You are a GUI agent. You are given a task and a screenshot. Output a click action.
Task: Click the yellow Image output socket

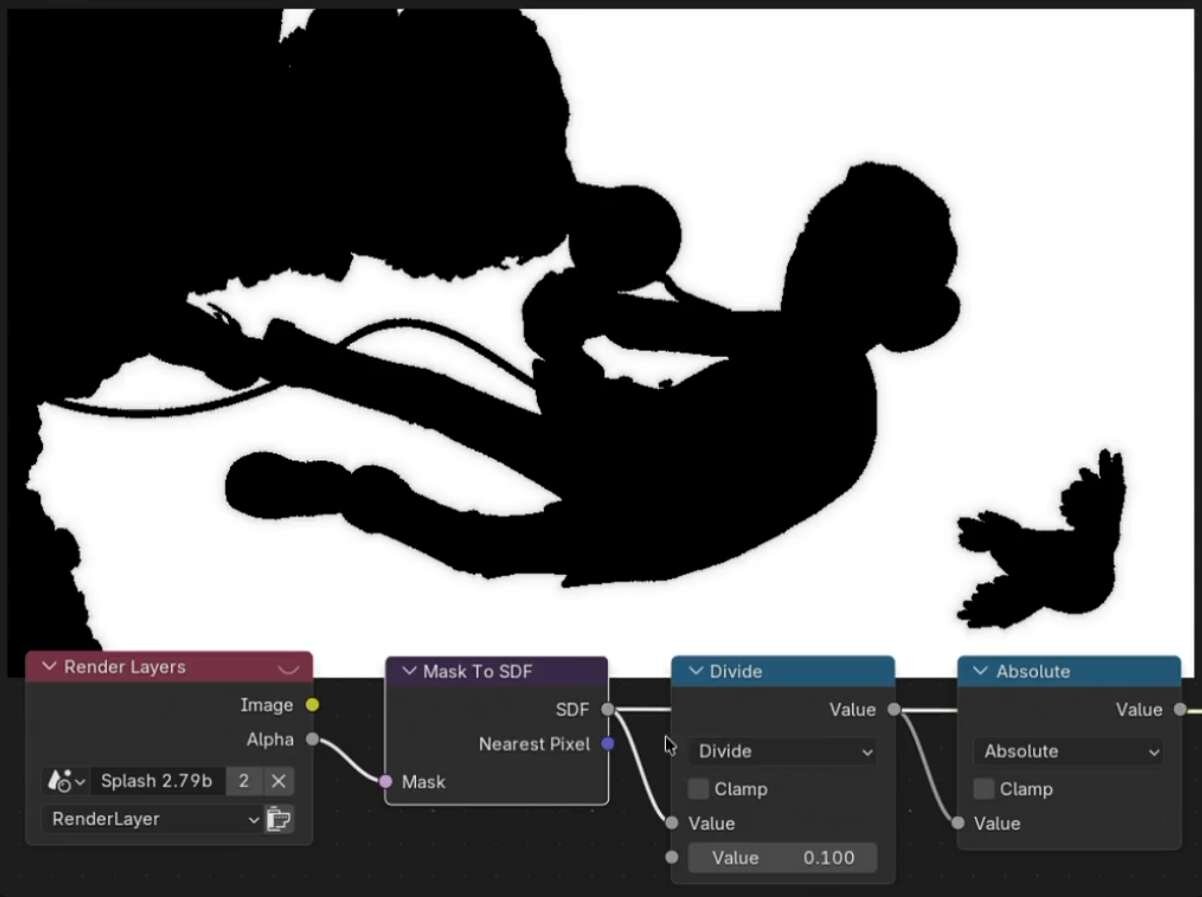point(312,705)
